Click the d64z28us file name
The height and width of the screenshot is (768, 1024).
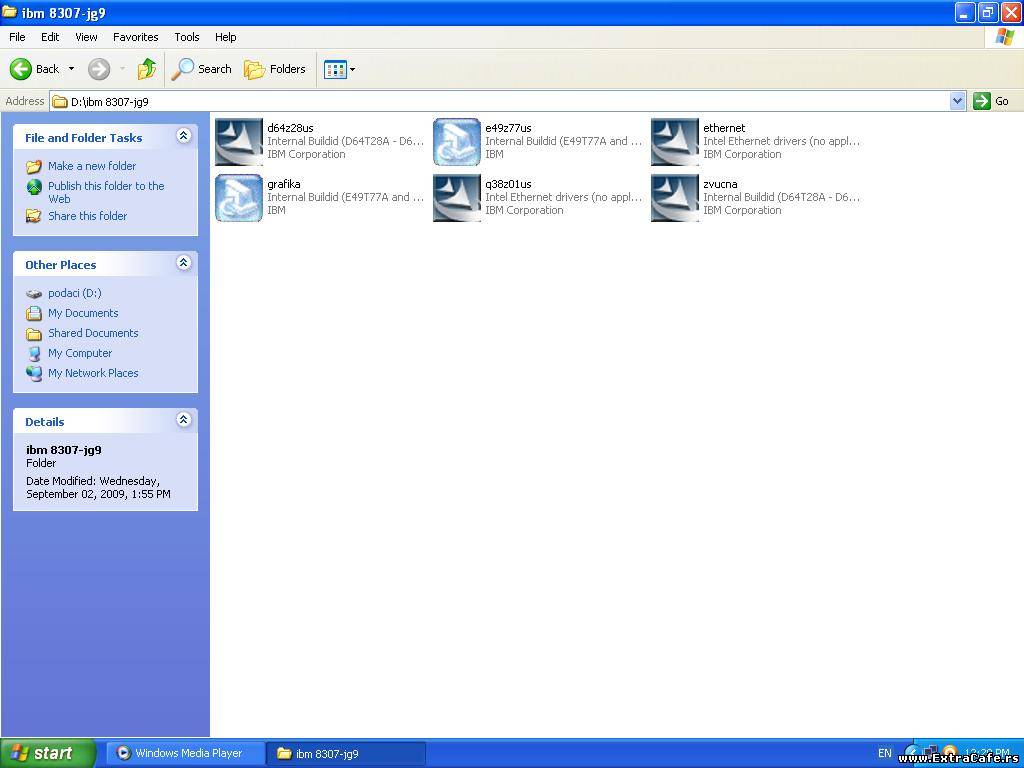click(290, 128)
